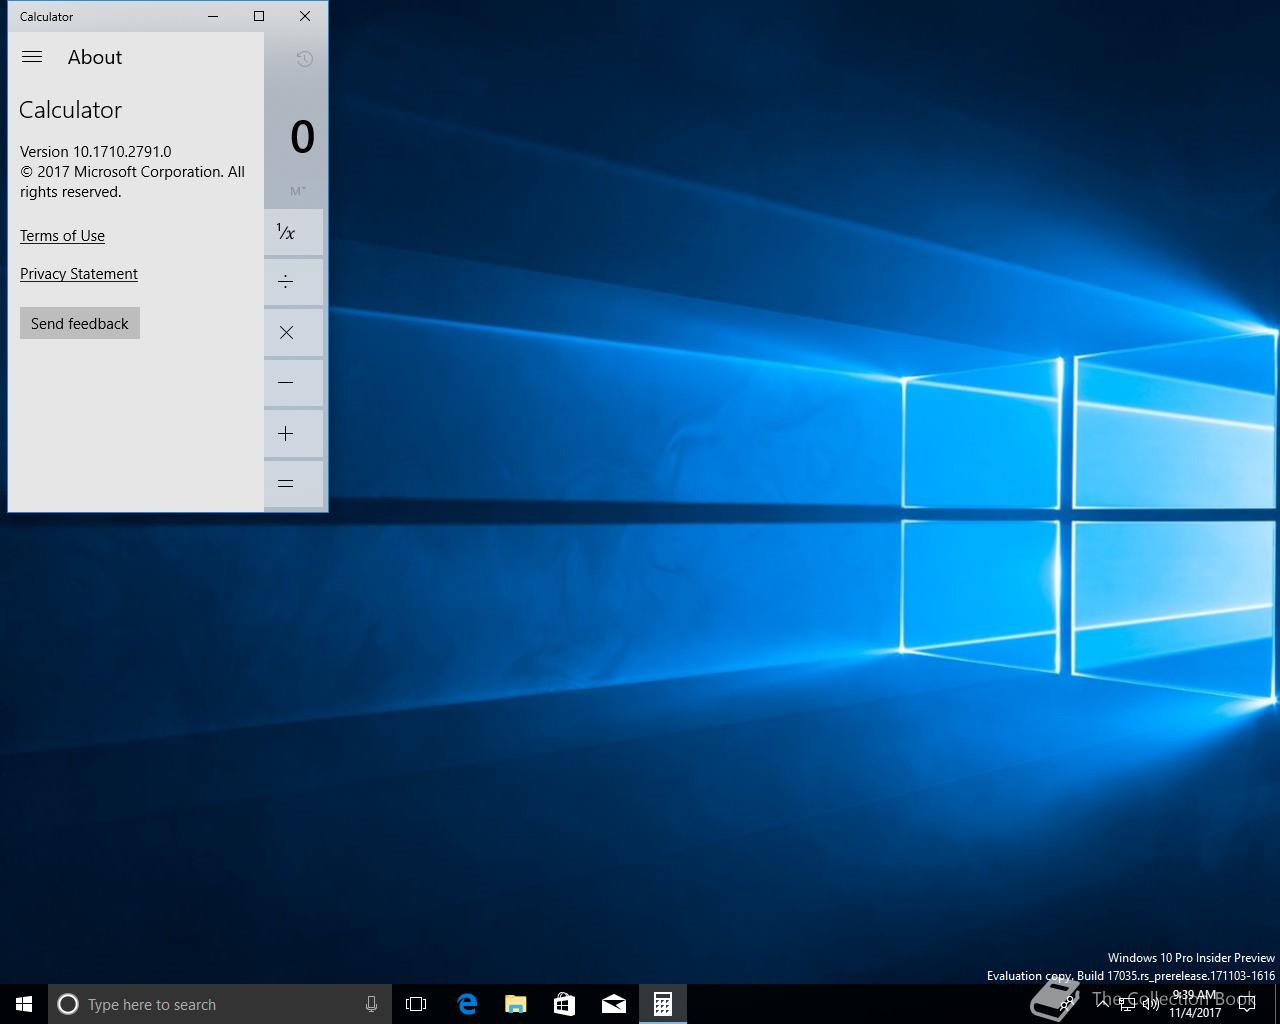
Task: Open the volume control tray icon
Action: click(x=1150, y=1005)
